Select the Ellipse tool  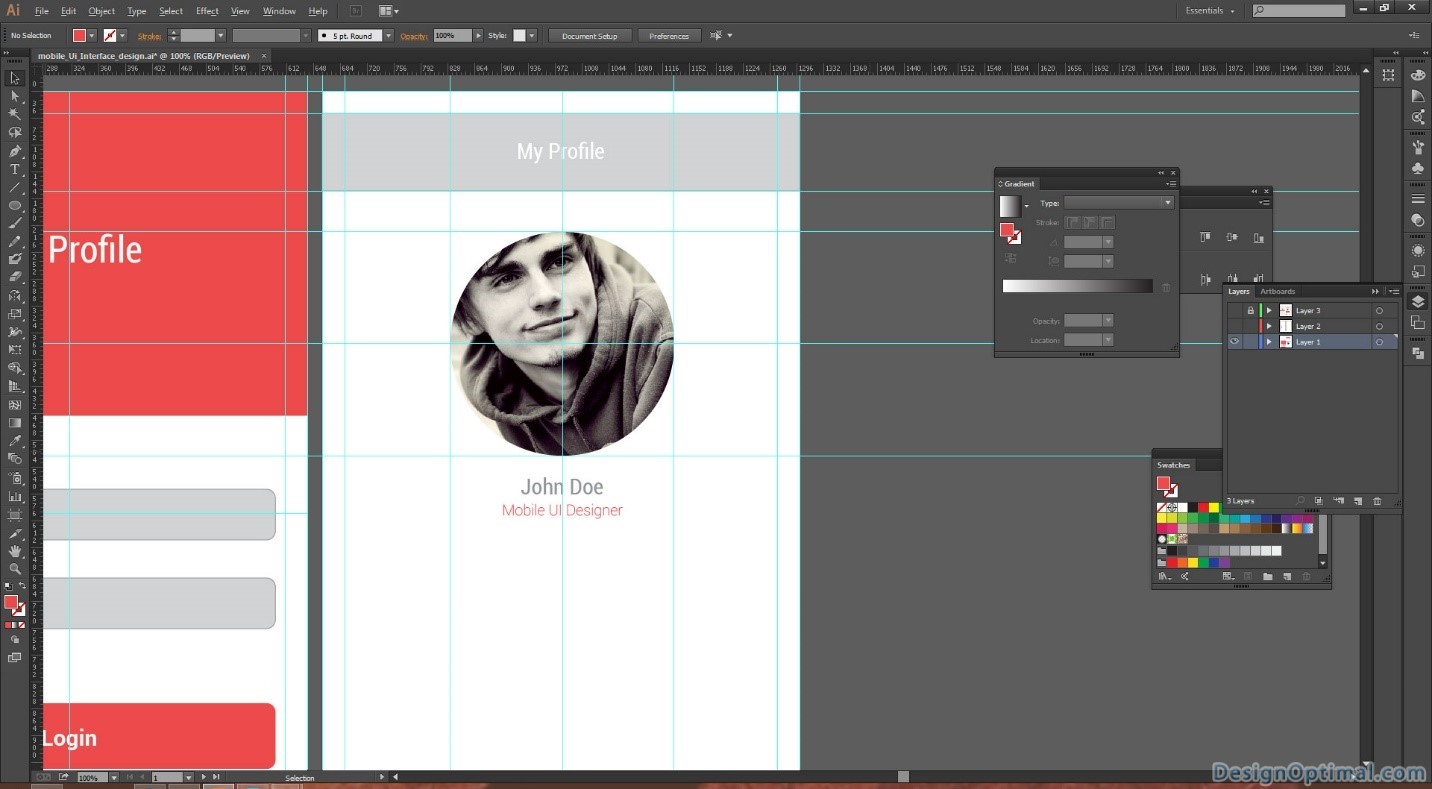point(15,206)
